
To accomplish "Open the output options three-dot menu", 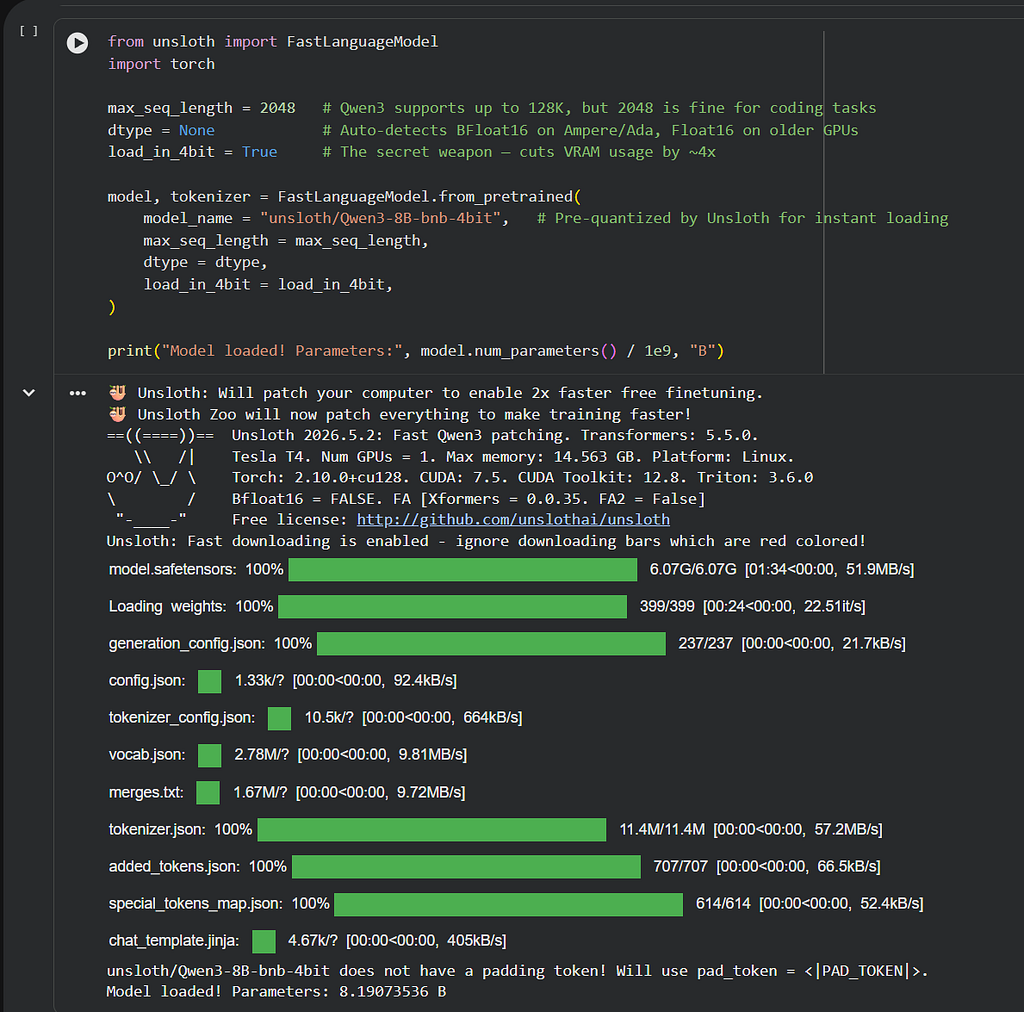I will (x=78, y=393).
